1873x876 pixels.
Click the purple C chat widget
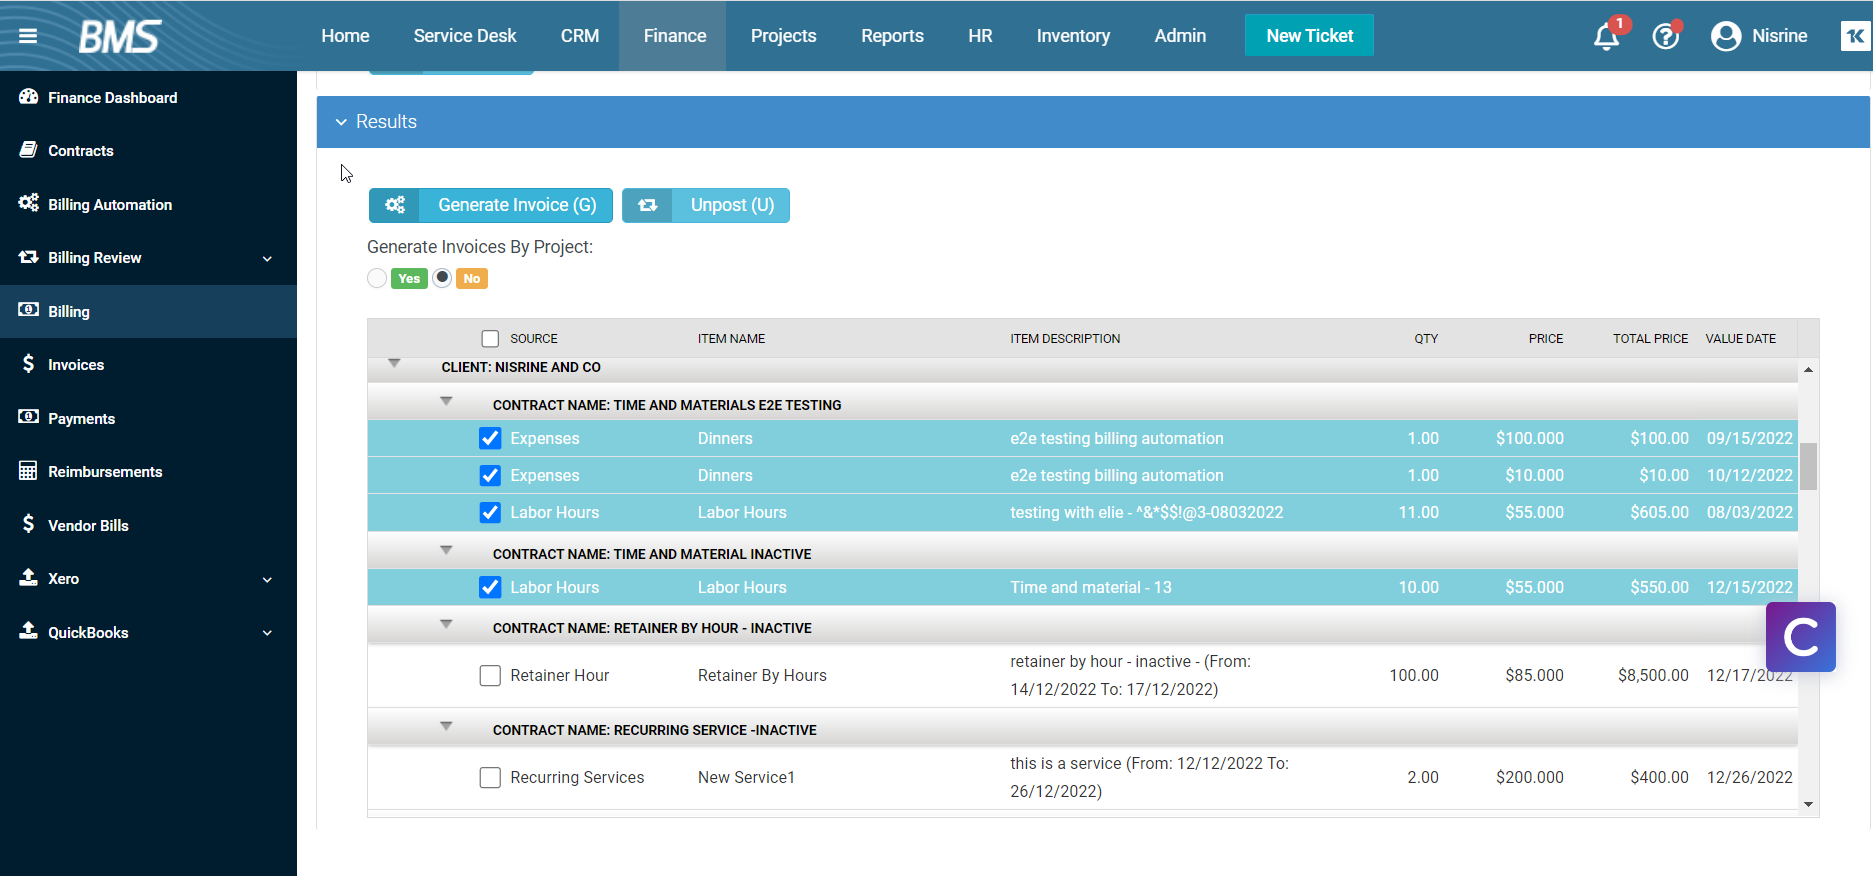coord(1800,637)
